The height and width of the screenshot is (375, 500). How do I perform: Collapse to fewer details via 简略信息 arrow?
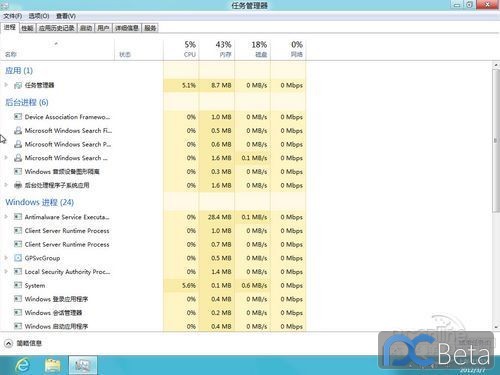coord(9,343)
